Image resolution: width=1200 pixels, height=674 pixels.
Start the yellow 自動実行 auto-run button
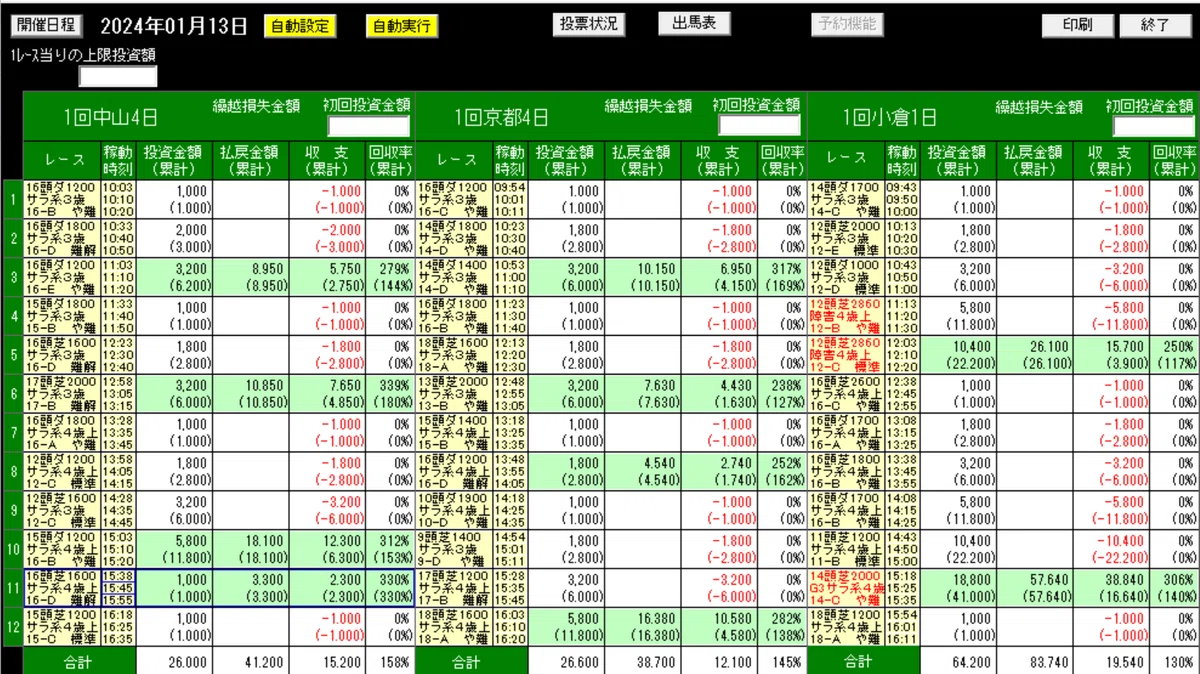coord(401,27)
